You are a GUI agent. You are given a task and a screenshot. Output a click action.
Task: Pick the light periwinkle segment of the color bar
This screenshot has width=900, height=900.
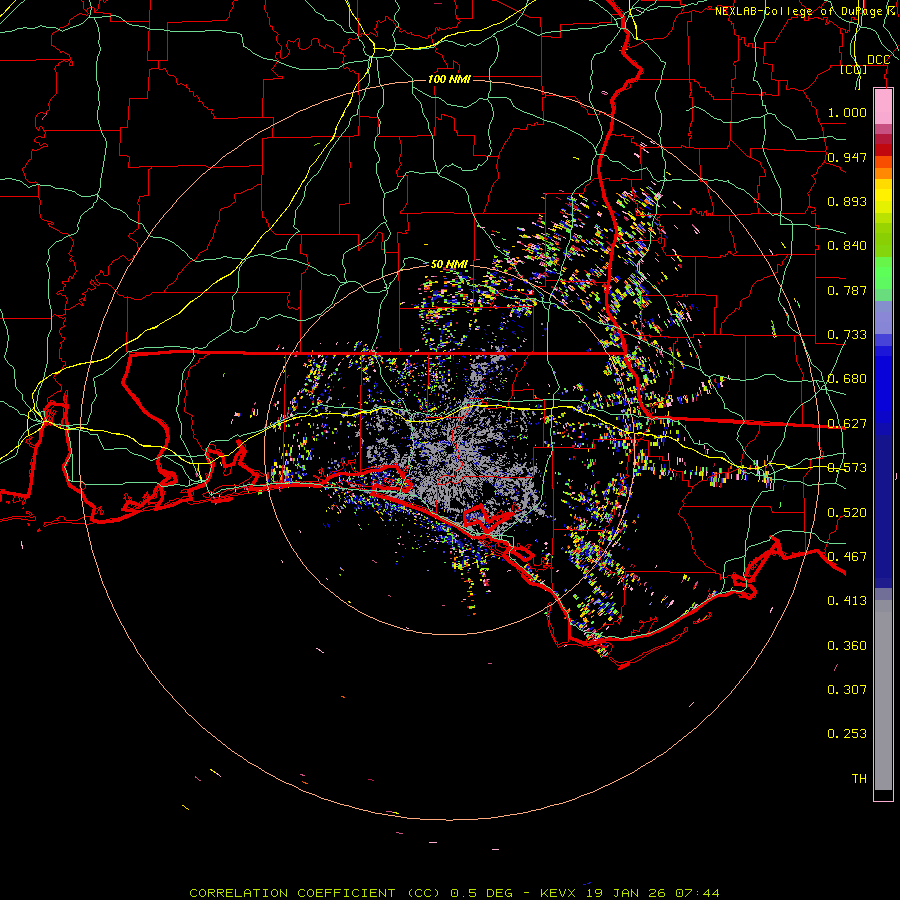[883, 317]
